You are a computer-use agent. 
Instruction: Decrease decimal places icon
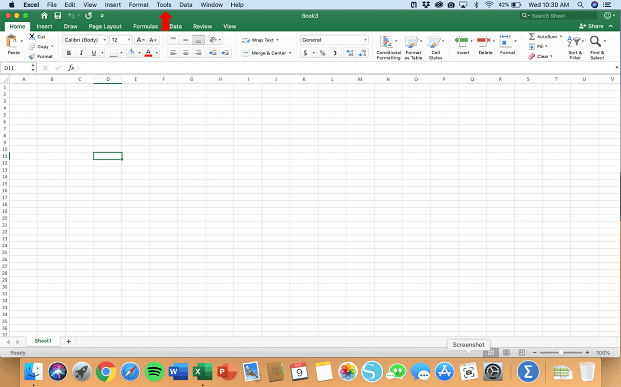click(x=362, y=53)
